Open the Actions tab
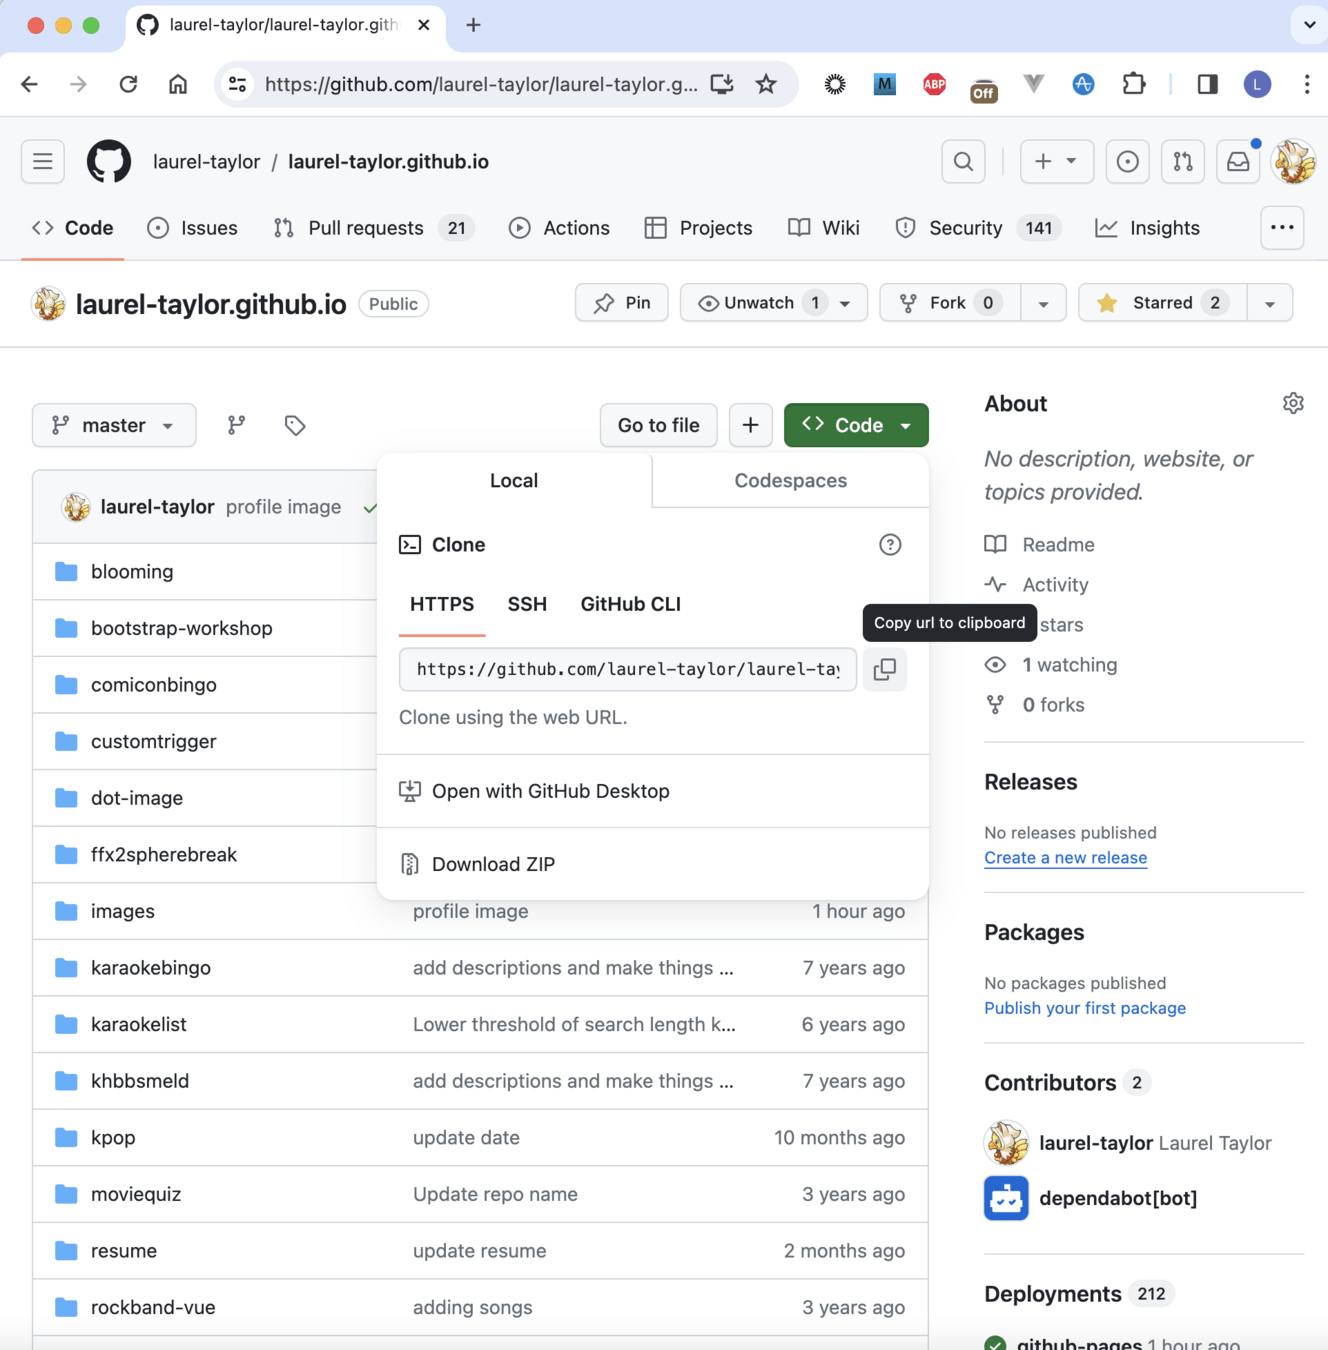This screenshot has width=1328, height=1350. point(559,228)
